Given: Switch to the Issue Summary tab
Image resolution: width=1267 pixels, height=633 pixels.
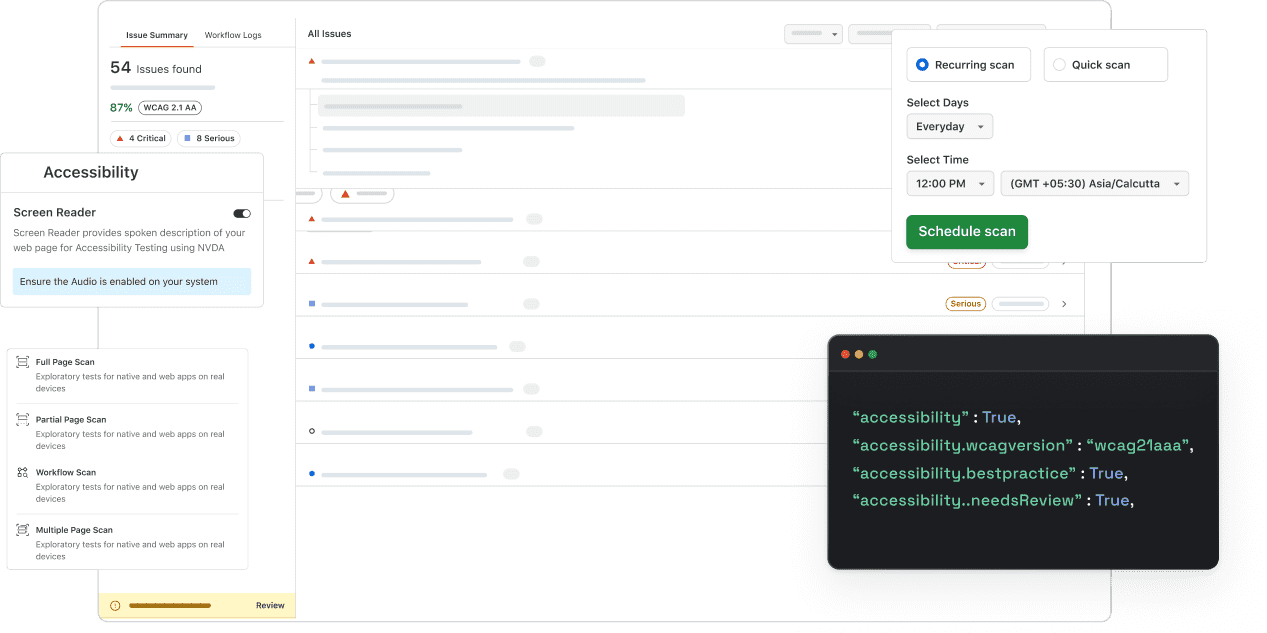Looking at the screenshot, I should pos(156,35).
